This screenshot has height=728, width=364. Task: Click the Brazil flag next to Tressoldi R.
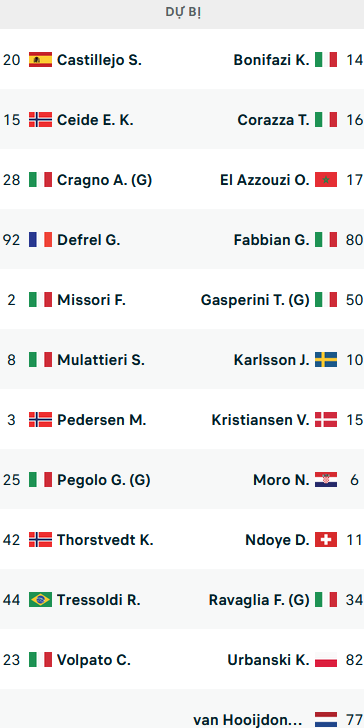click(40, 600)
